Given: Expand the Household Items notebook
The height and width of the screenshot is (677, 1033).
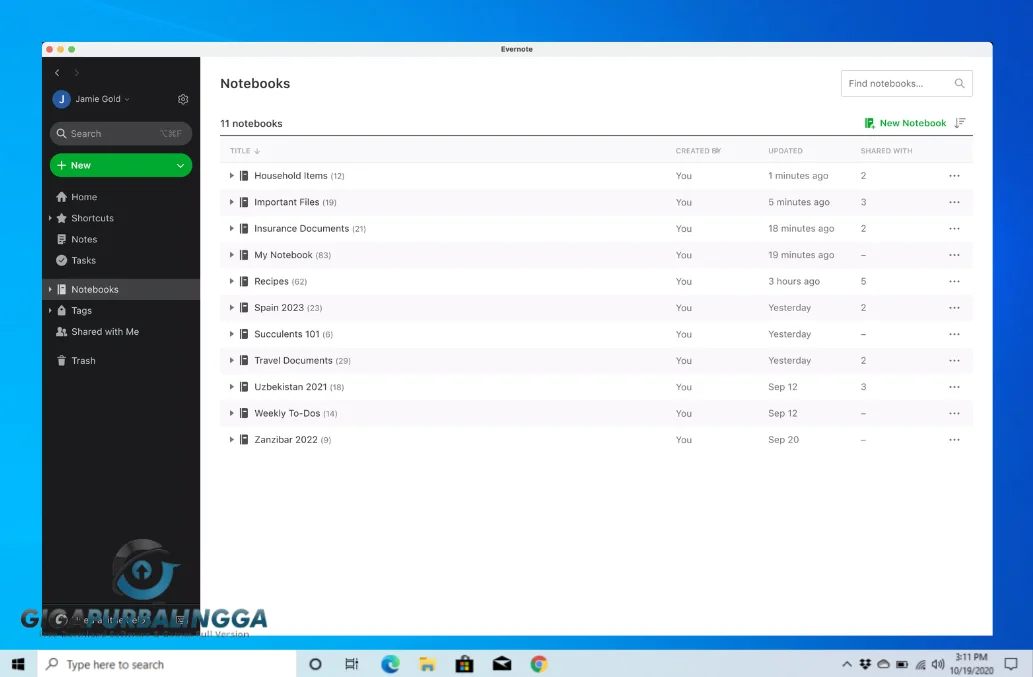Looking at the screenshot, I should click(231, 175).
